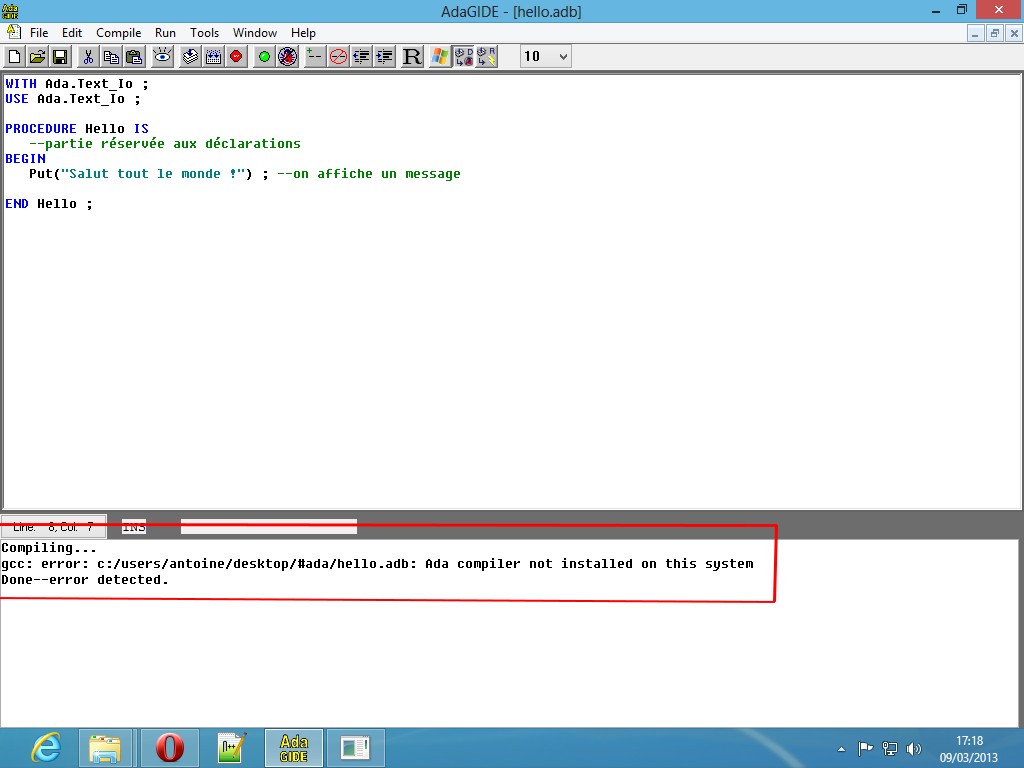1024x768 pixels.
Task: Click the eye icon in the toolbar
Action: tap(162, 57)
